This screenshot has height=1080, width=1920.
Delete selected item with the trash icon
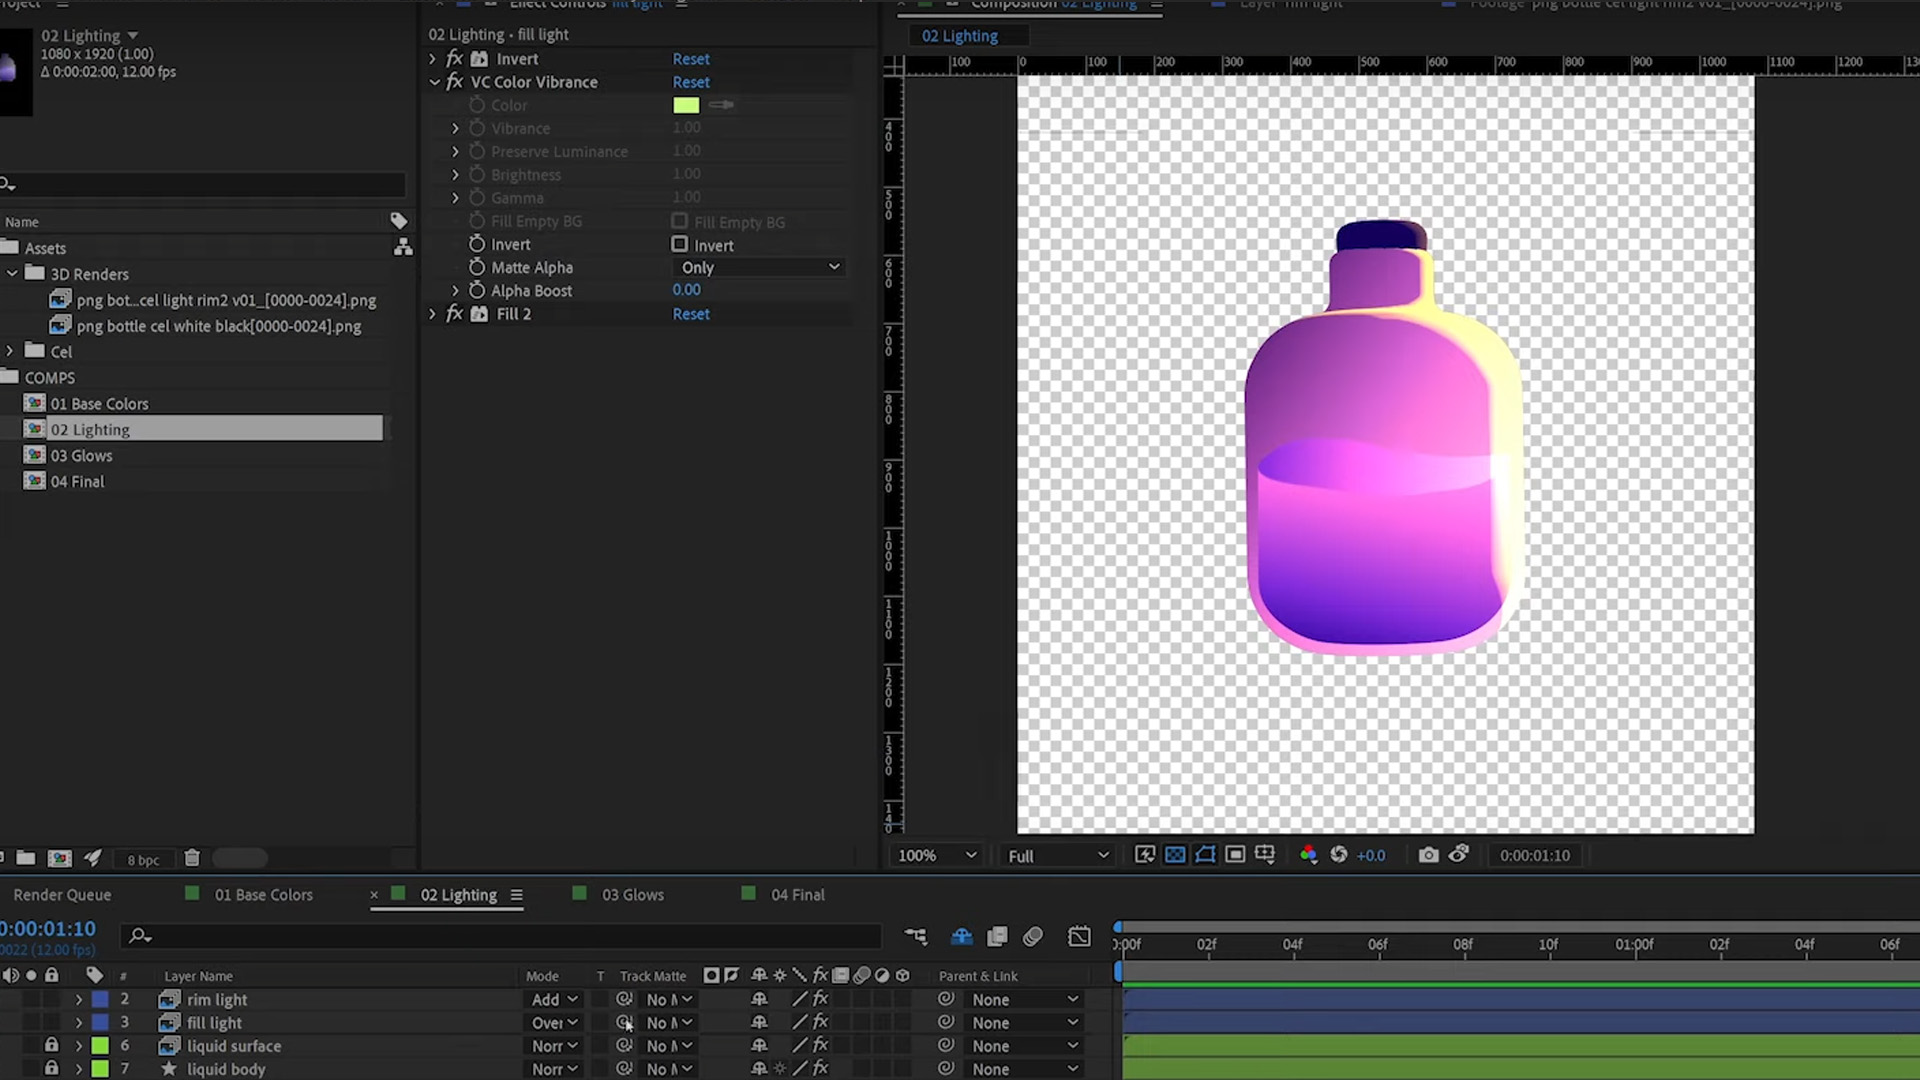(x=192, y=858)
